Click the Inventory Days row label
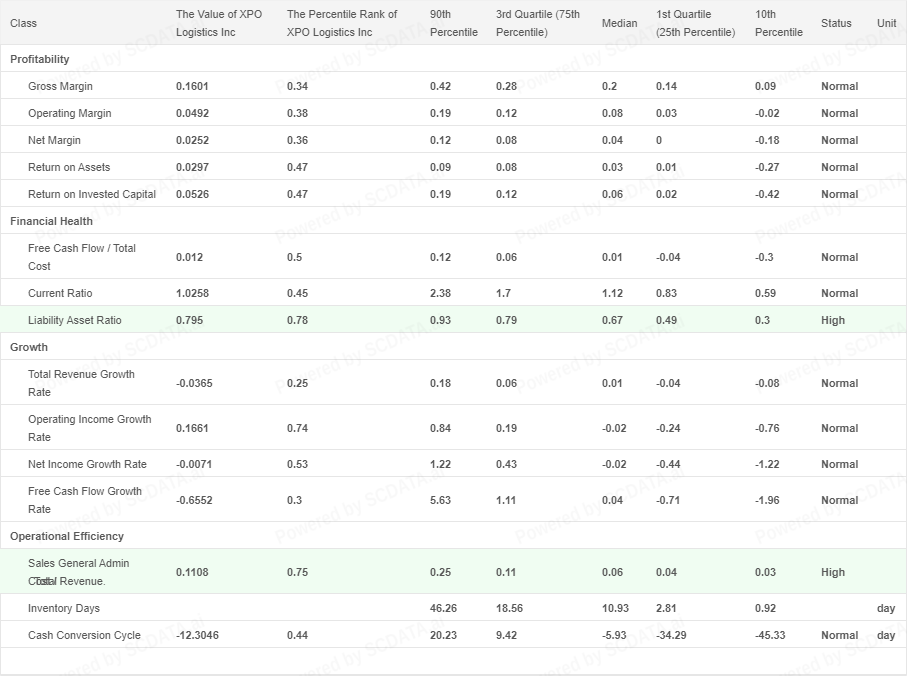Viewport: 907px width, 676px height. coord(64,608)
